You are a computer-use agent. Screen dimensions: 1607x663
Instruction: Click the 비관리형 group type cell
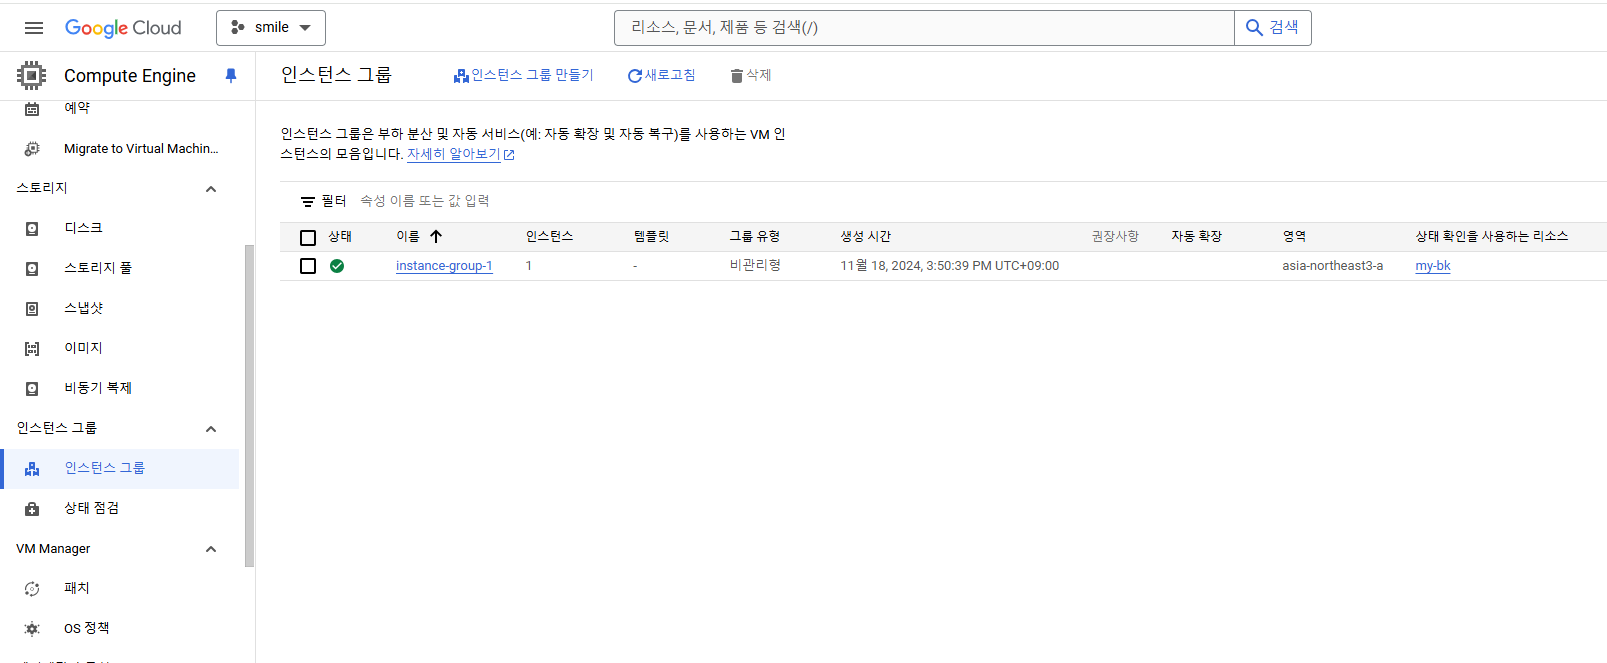coord(755,266)
